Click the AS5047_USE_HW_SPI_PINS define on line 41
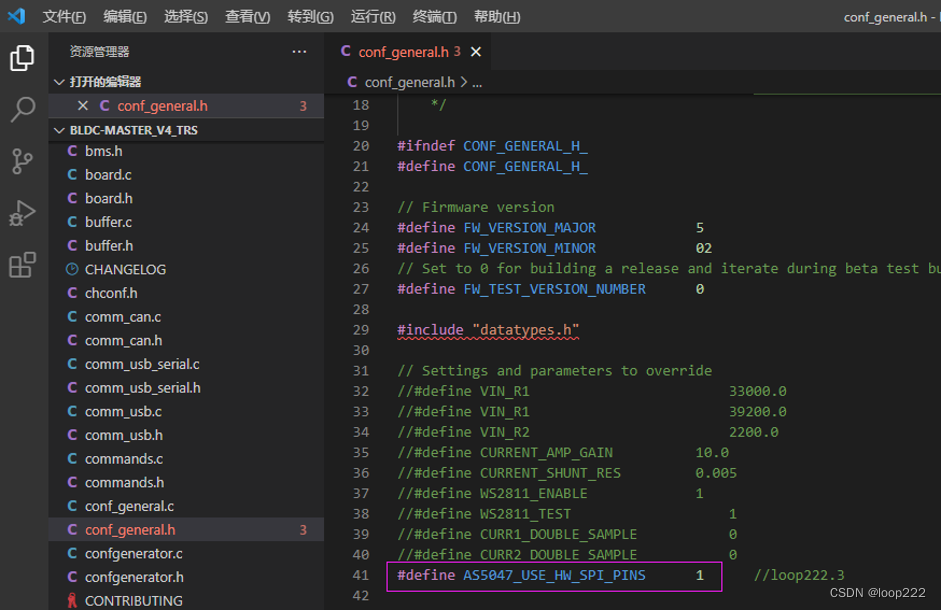The image size is (942, 610). pos(554,575)
